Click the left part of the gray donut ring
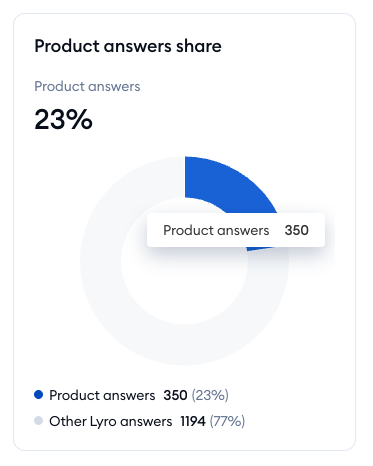This screenshot has width=373, height=466. pyautogui.click(x=101, y=261)
